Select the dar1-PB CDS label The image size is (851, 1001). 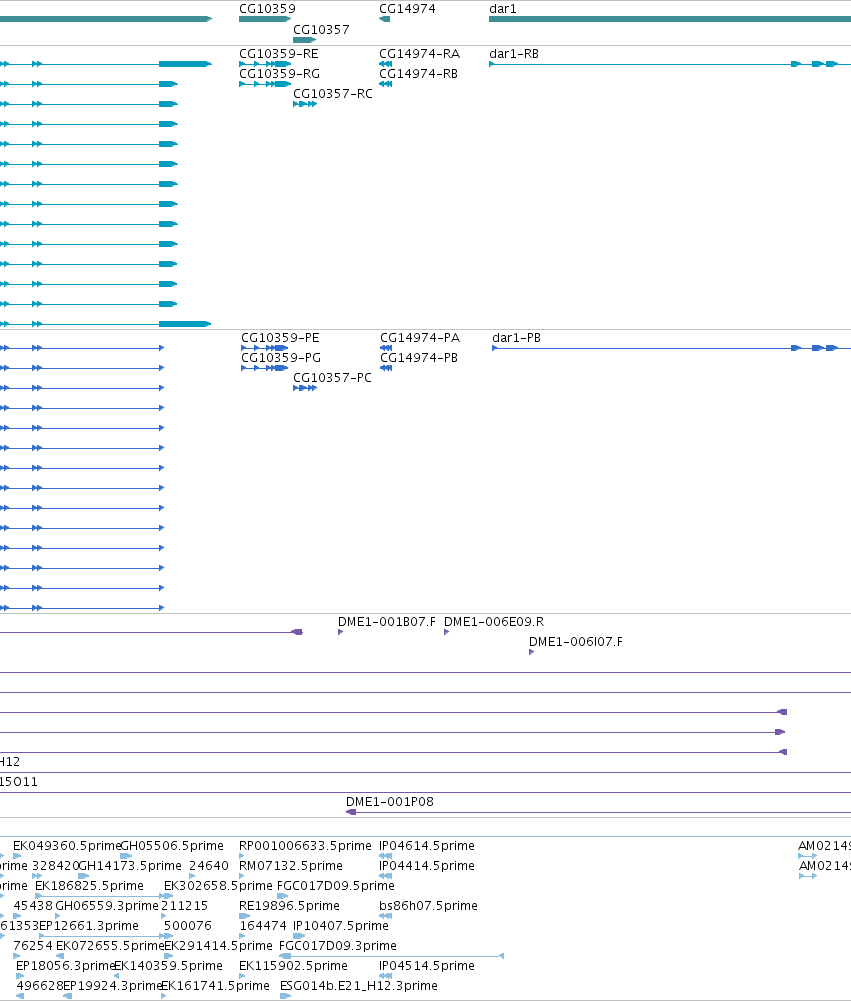[516, 338]
